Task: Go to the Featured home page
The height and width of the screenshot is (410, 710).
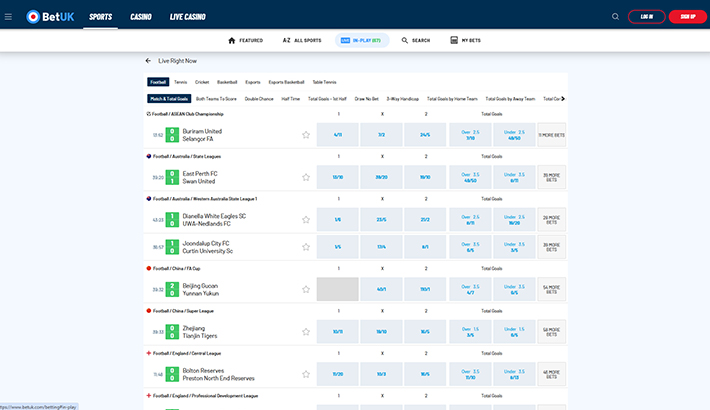Action: (x=245, y=40)
